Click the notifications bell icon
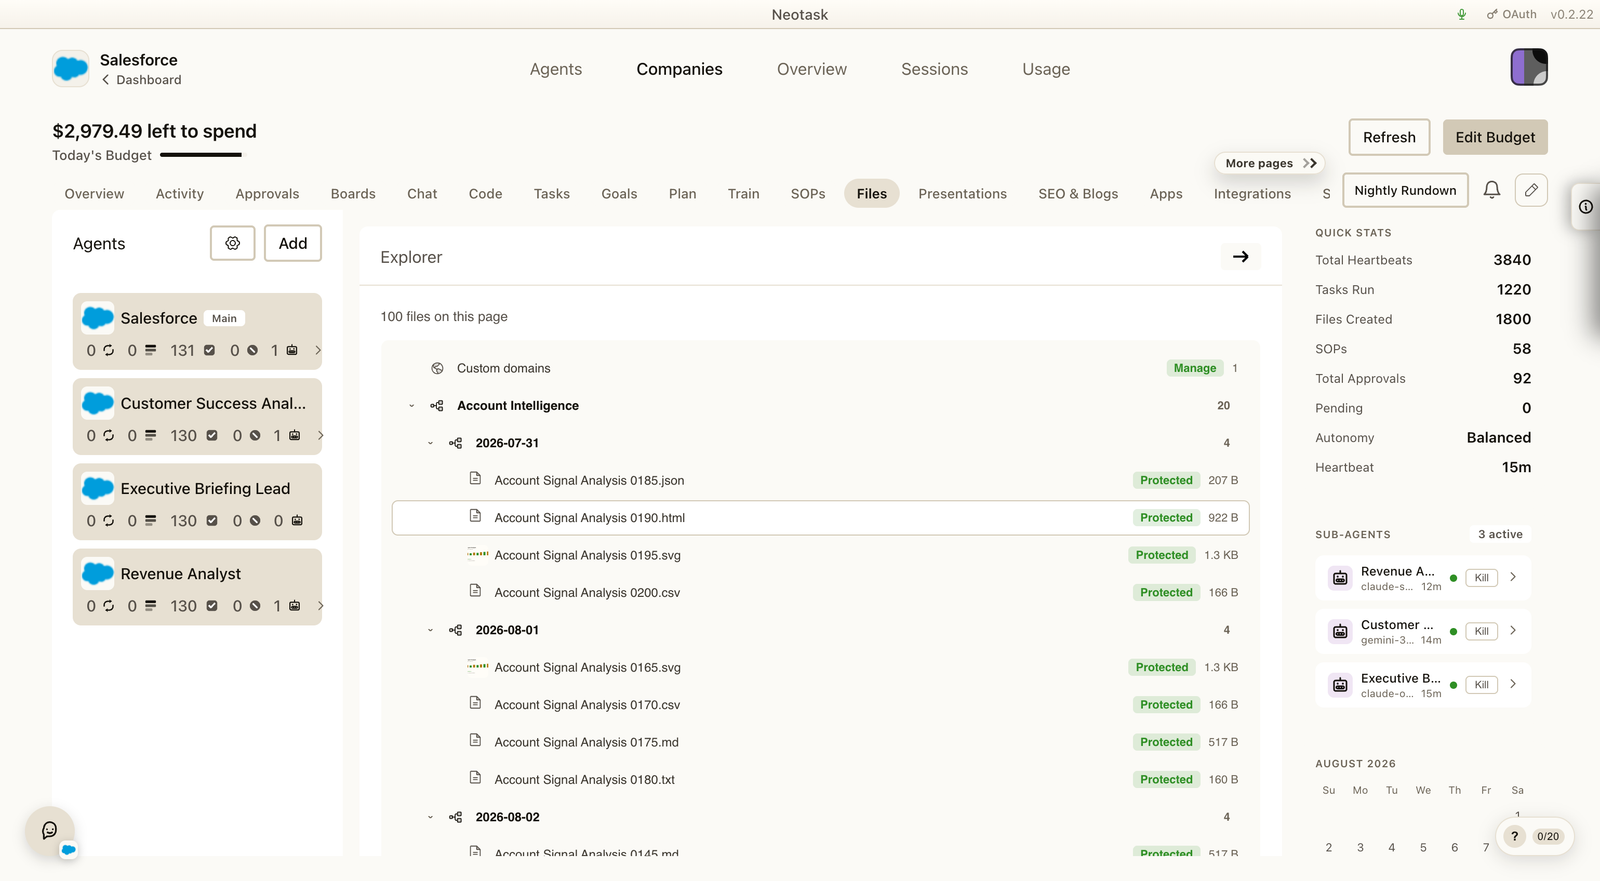This screenshot has width=1600, height=881. point(1492,190)
